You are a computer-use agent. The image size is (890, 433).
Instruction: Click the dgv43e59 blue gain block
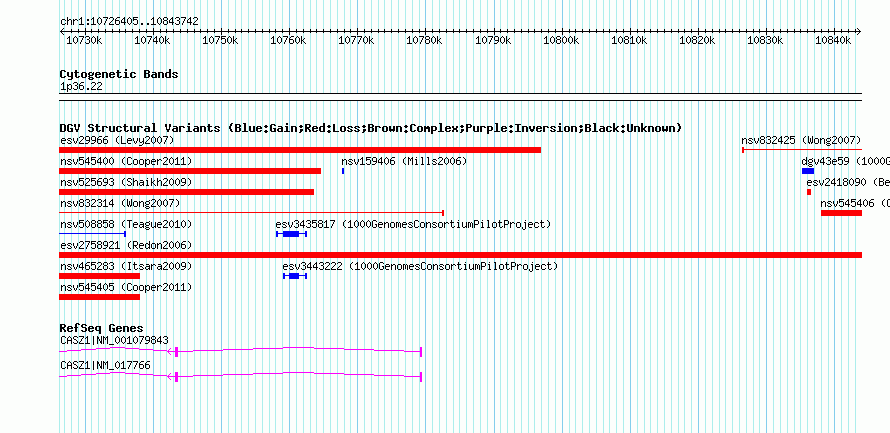[x=808, y=171]
